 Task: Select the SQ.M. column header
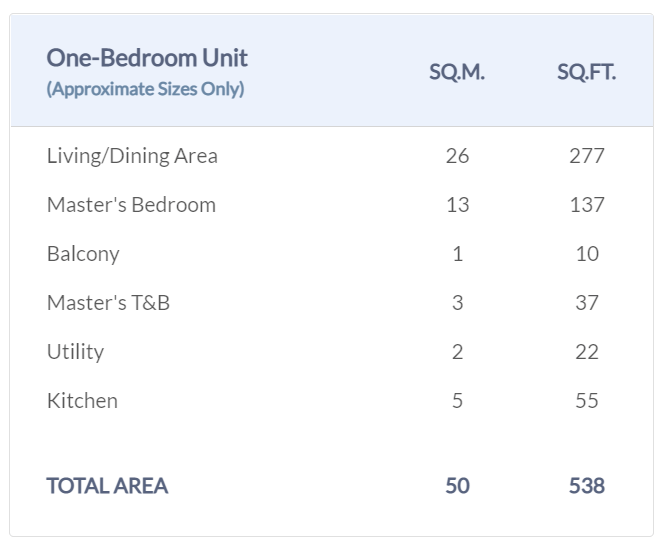coord(457,73)
